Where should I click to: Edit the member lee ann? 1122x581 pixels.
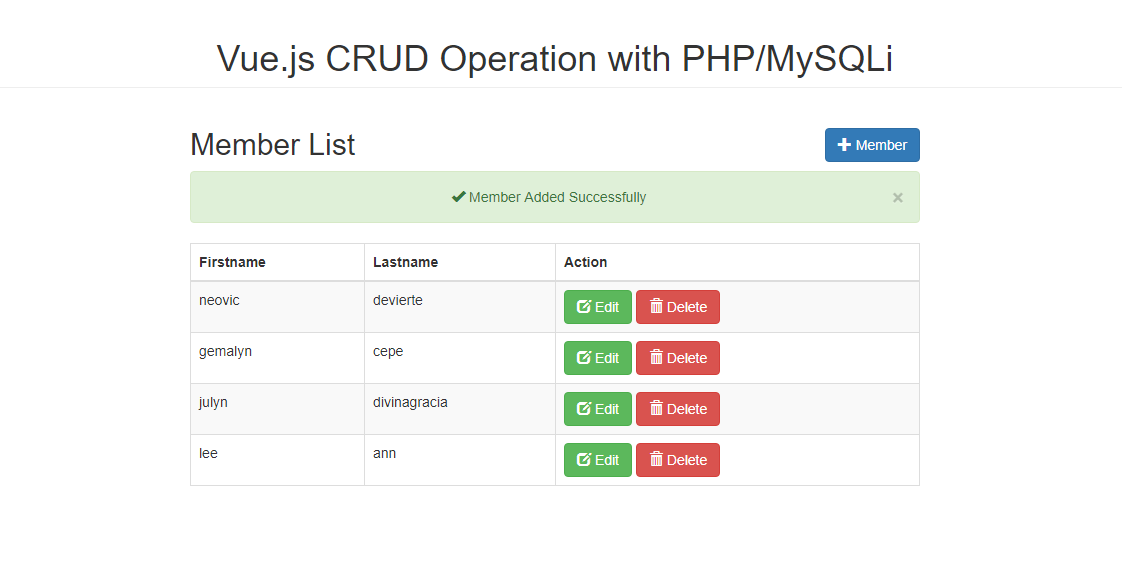click(597, 459)
